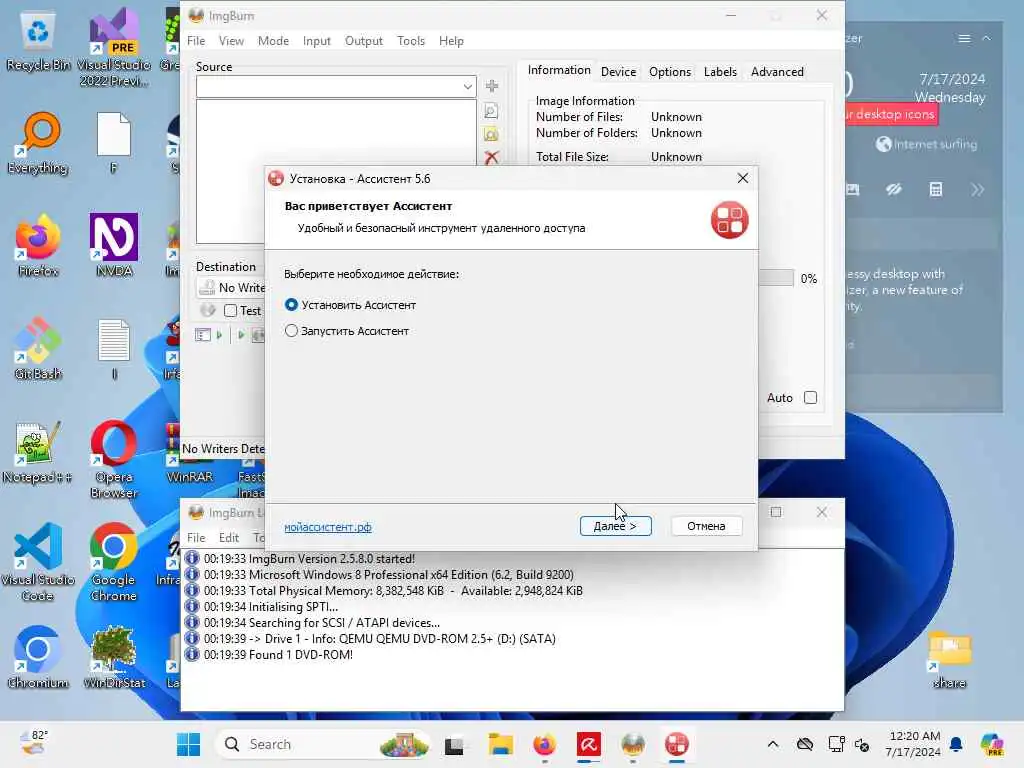Open Firefox from the taskbar
The width and height of the screenshot is (1024, 768).
545,744
